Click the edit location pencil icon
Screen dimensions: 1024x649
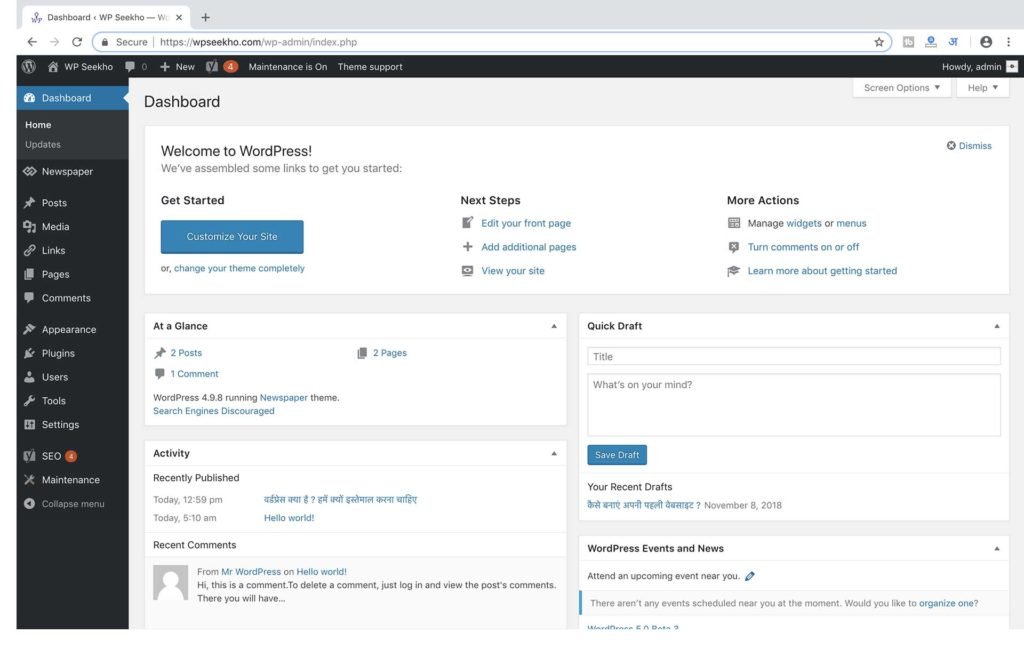(750, 576)
